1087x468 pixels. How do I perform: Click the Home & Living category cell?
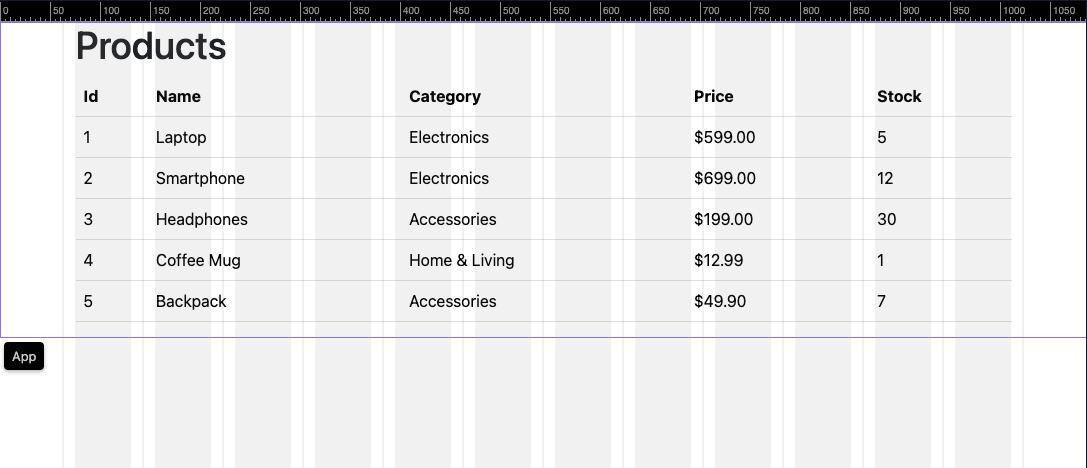[462, 261]
